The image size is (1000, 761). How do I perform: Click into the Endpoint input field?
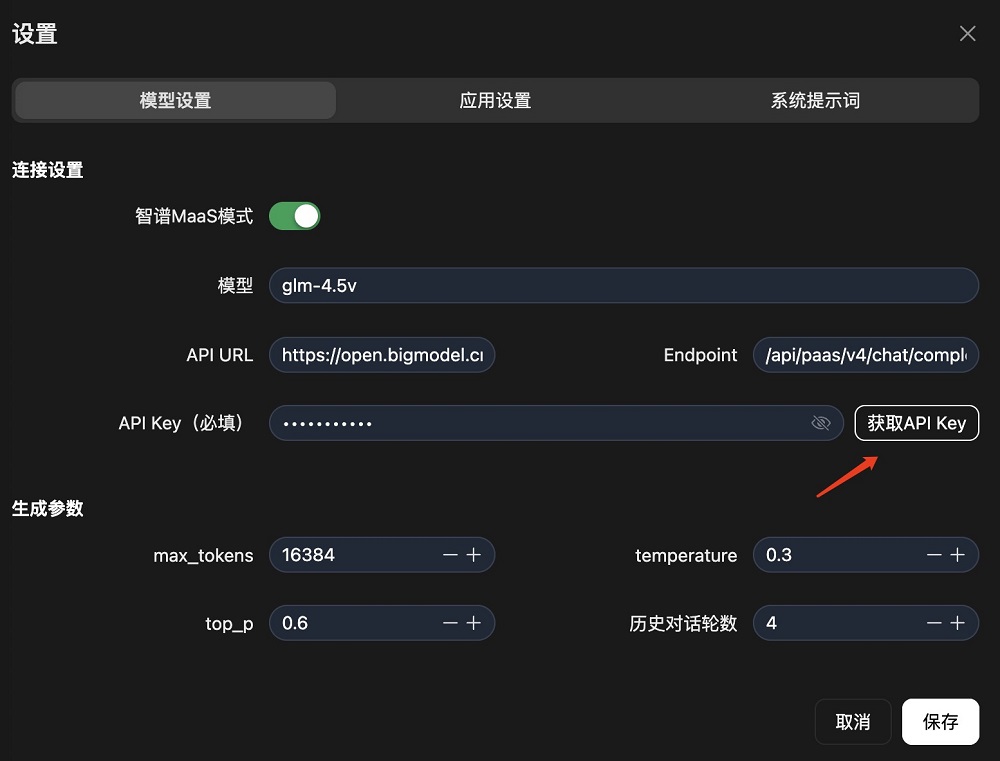pos(865,355)
